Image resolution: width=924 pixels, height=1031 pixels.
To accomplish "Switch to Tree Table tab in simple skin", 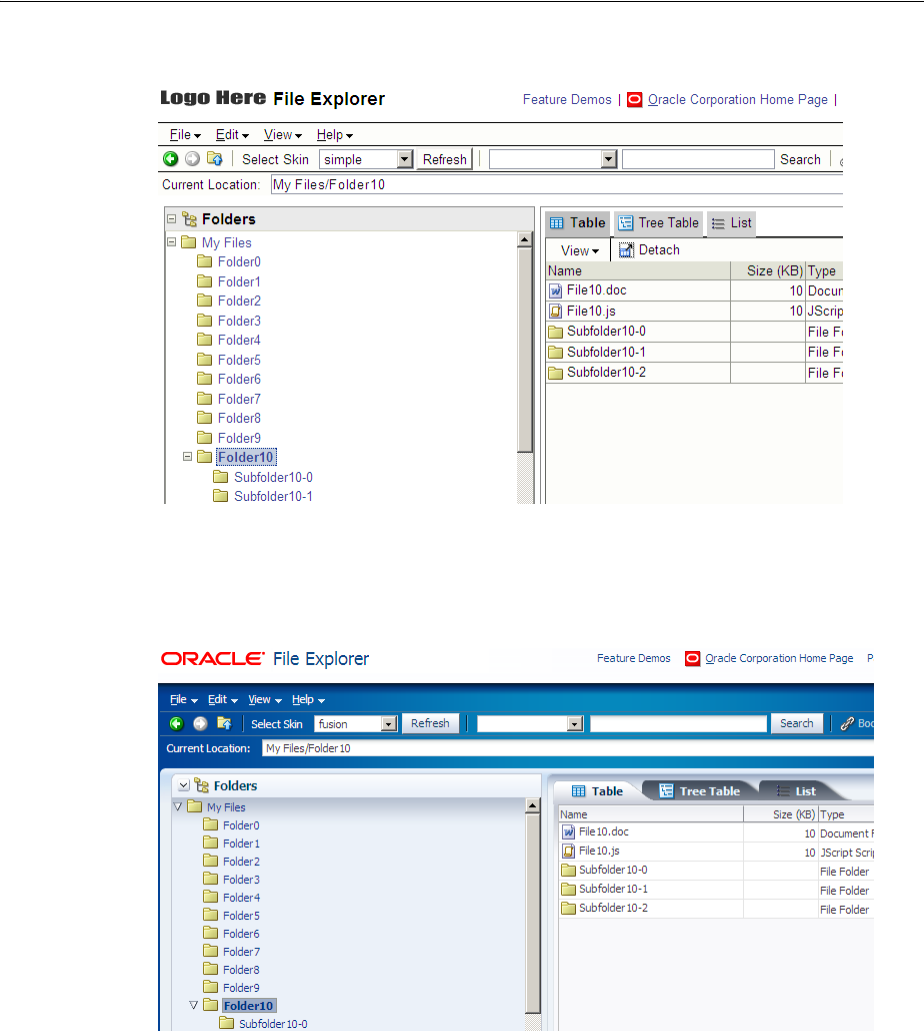I will (x=659, y=223).
